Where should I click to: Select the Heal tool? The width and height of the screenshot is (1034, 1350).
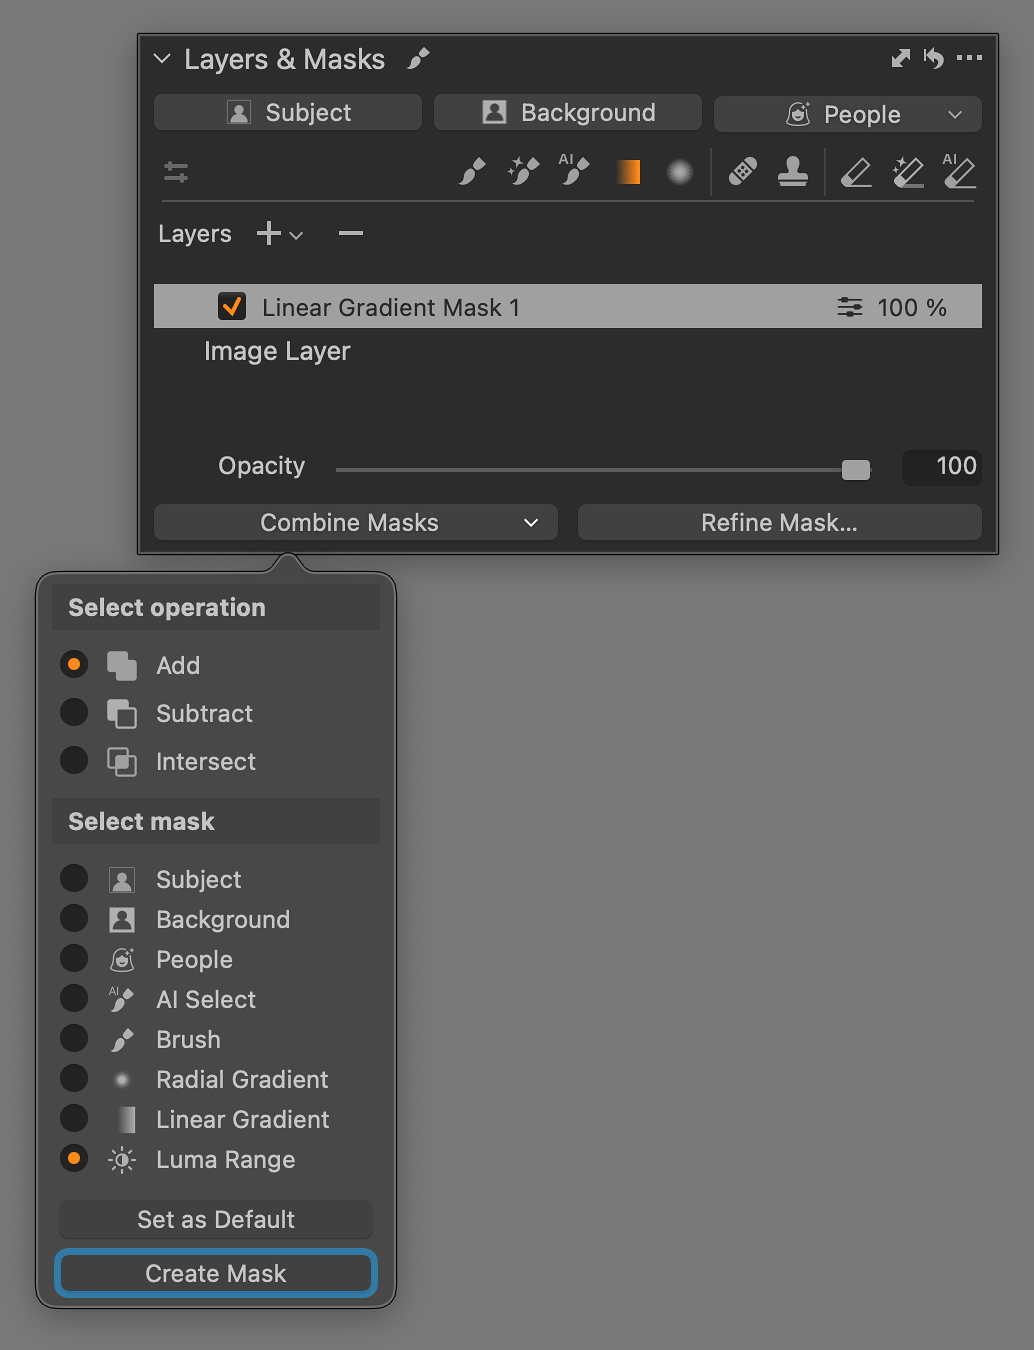pyautogui.click(x=741, y=171)
